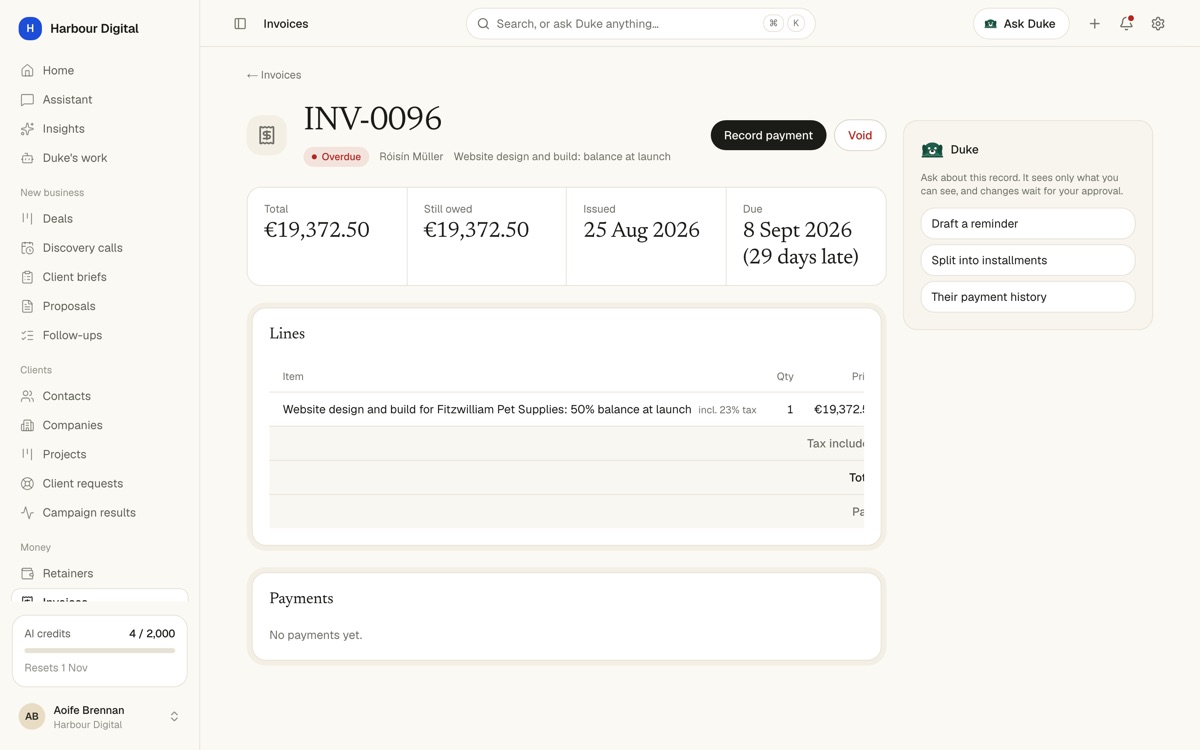Click the AB user avatar
The height and width of the screenshot is (750, 1200).
point(32,717)
